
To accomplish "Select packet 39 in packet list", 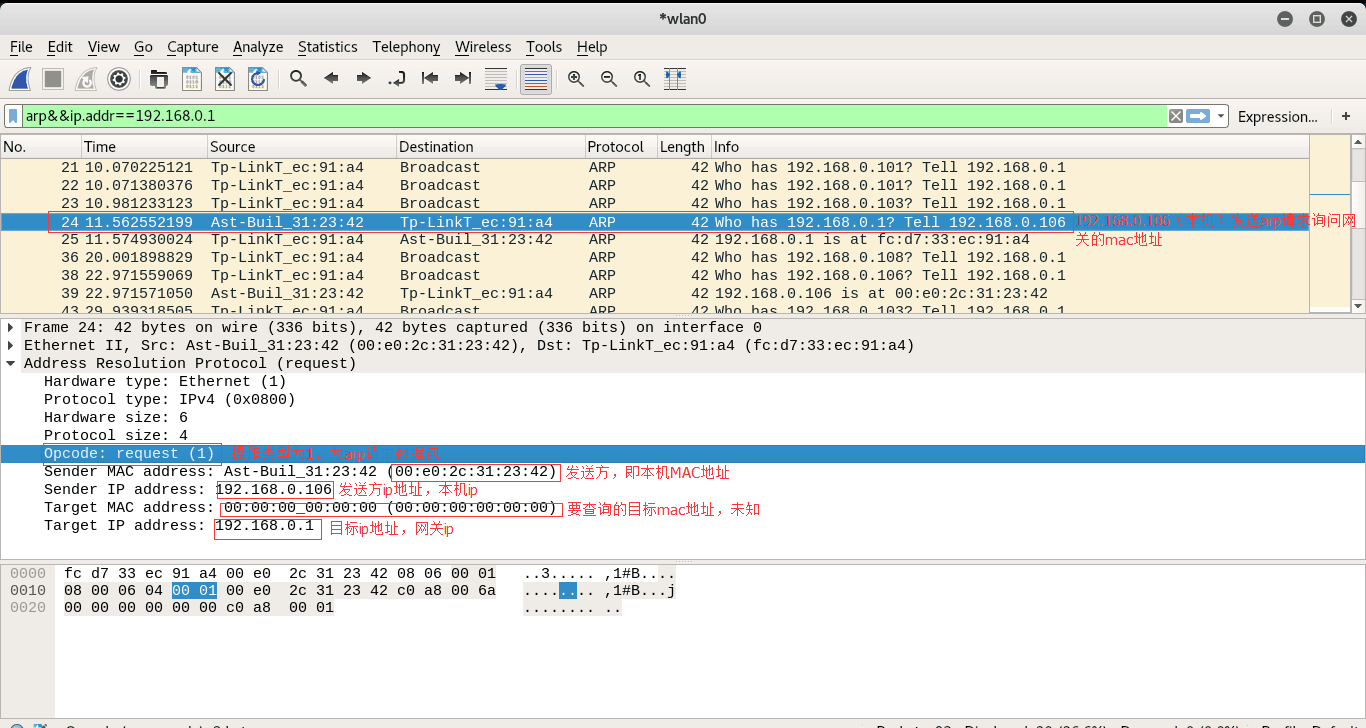I will coord(655,294).
